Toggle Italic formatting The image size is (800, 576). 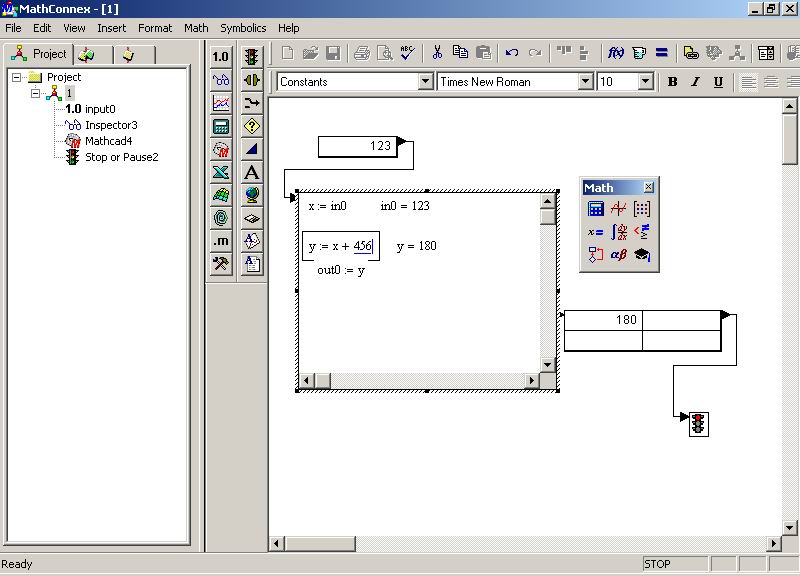click(695, 82)
